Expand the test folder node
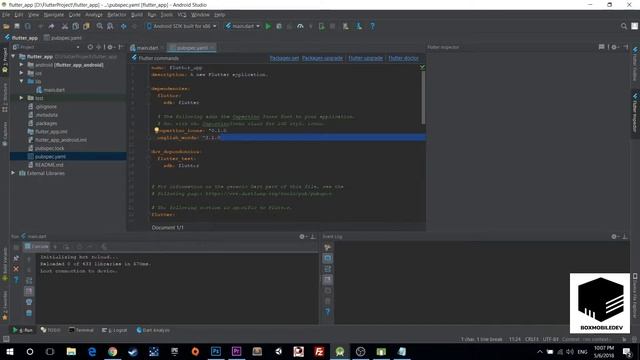640x360 pixels. [x=21, y=98]
